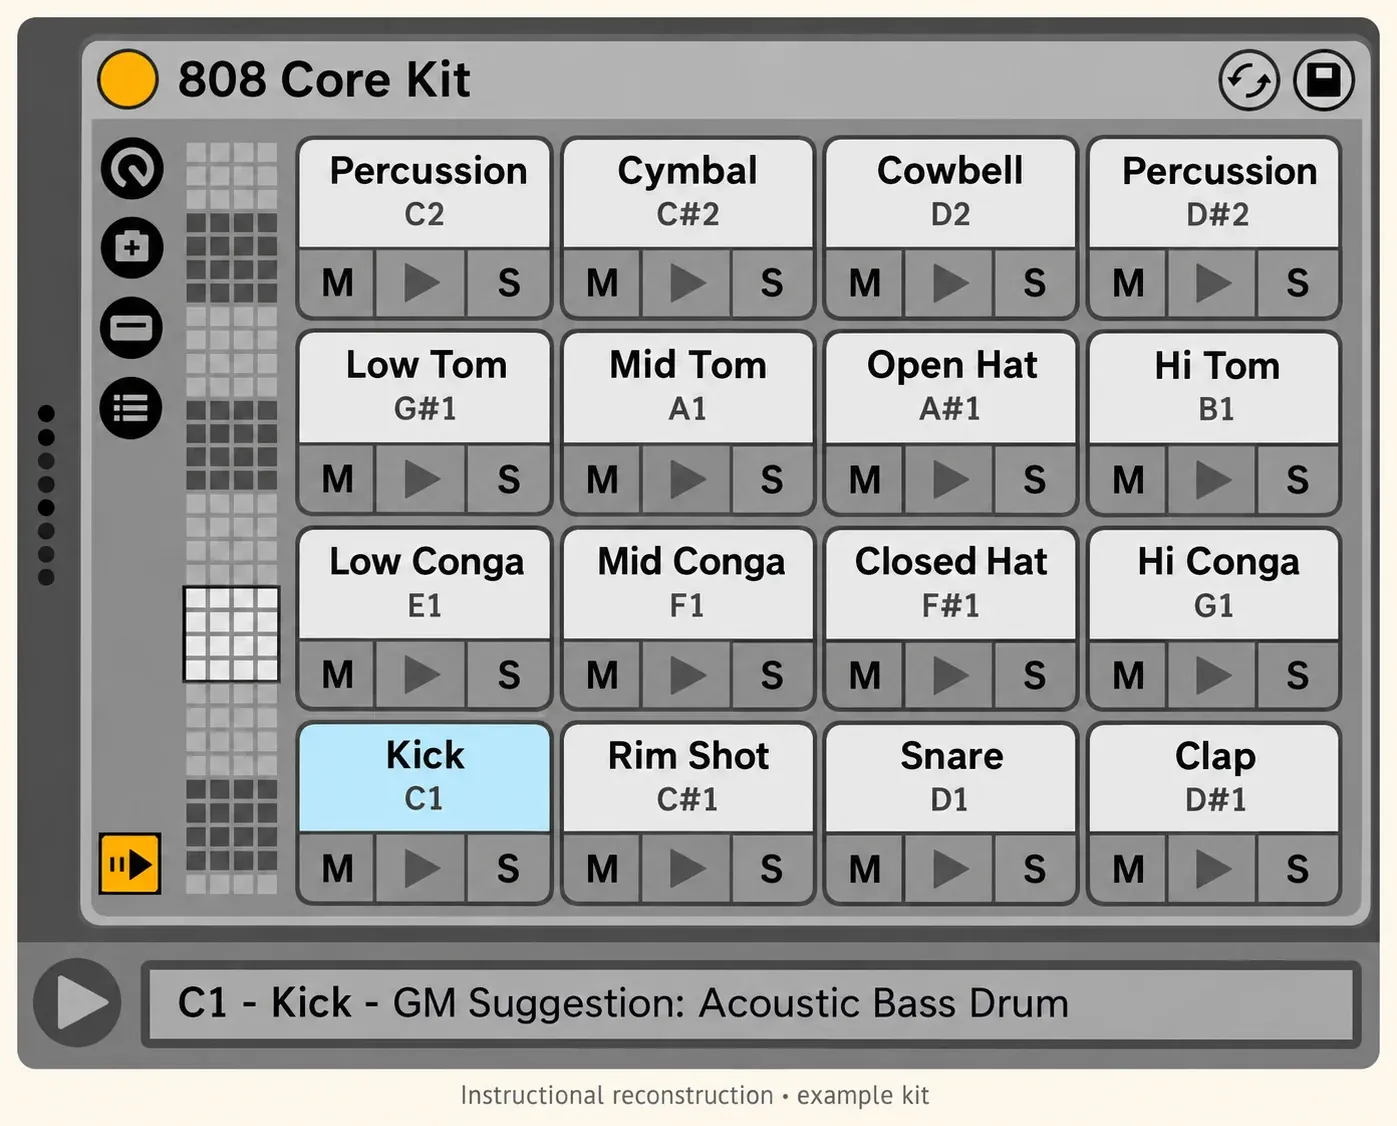Click the plus box icon in the sidebar
The image size is (1397, 1126).
(132, 247)
